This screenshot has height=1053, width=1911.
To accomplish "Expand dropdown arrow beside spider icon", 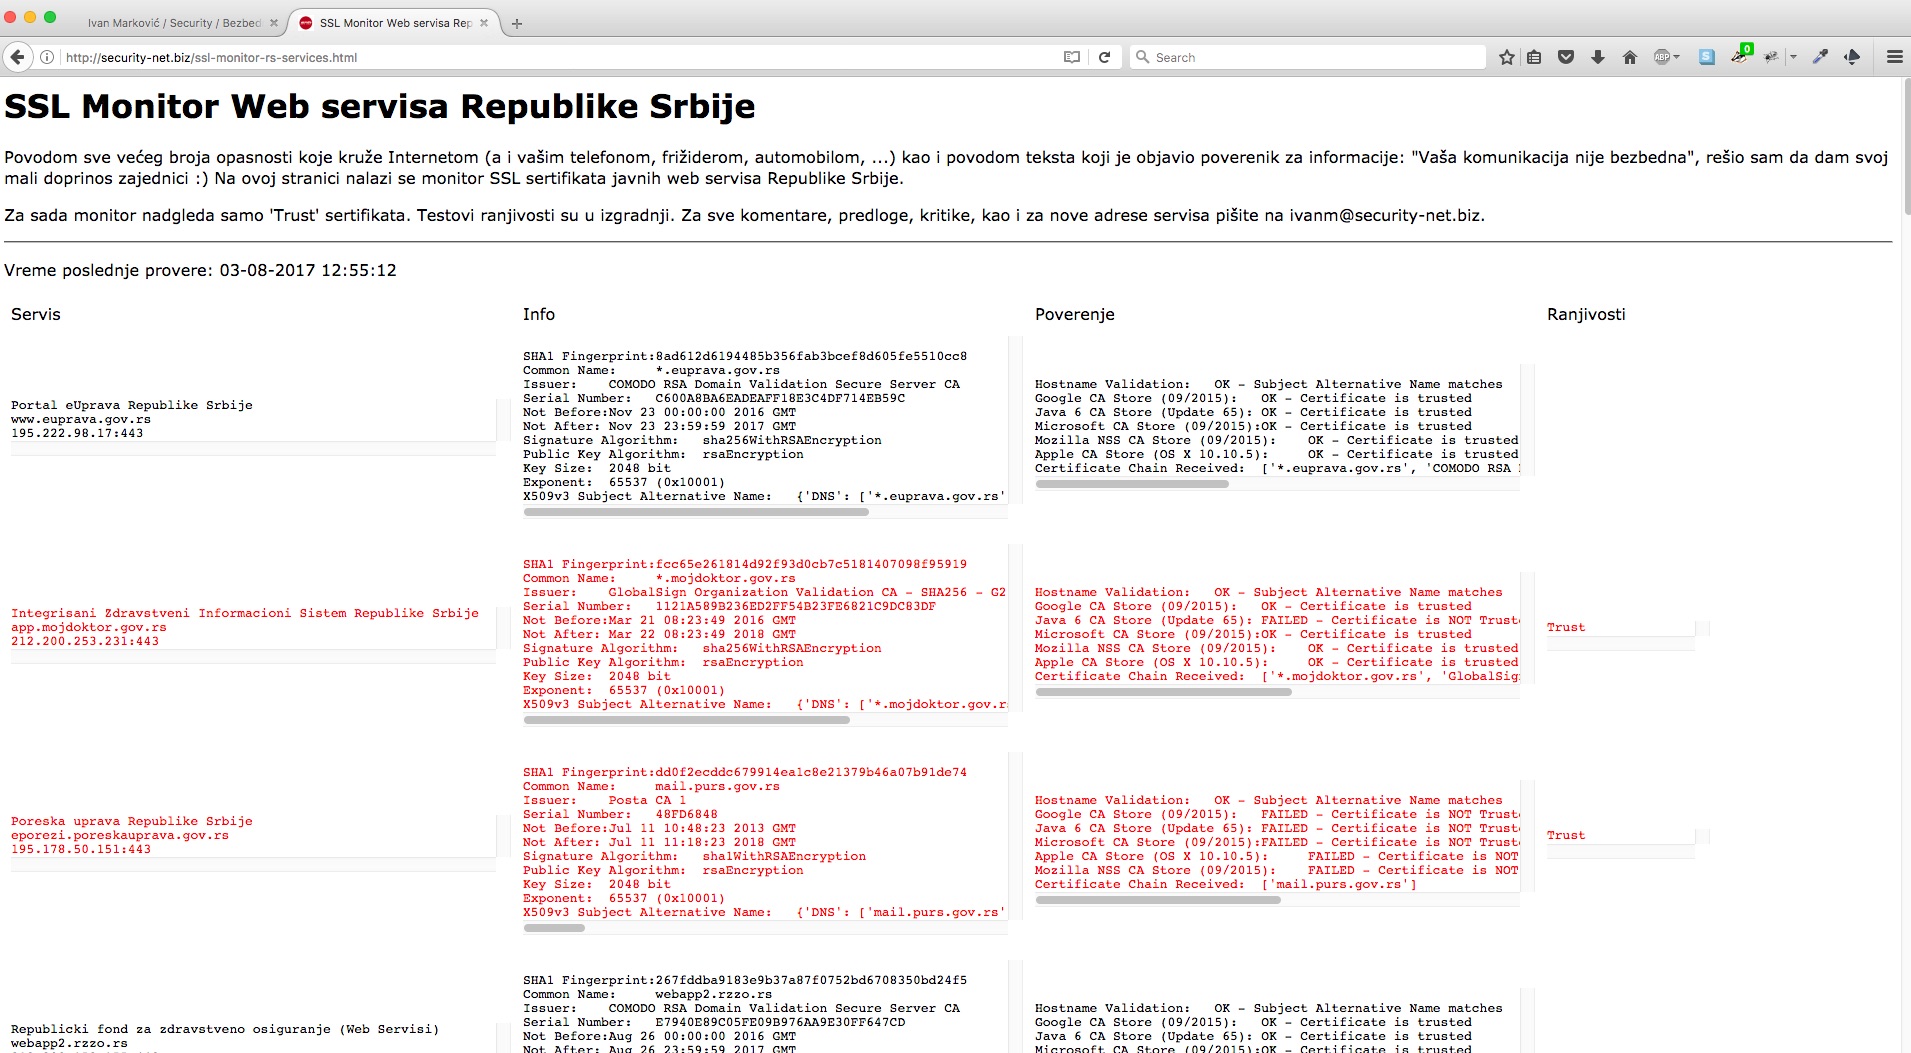I will tap(1793, 57).
